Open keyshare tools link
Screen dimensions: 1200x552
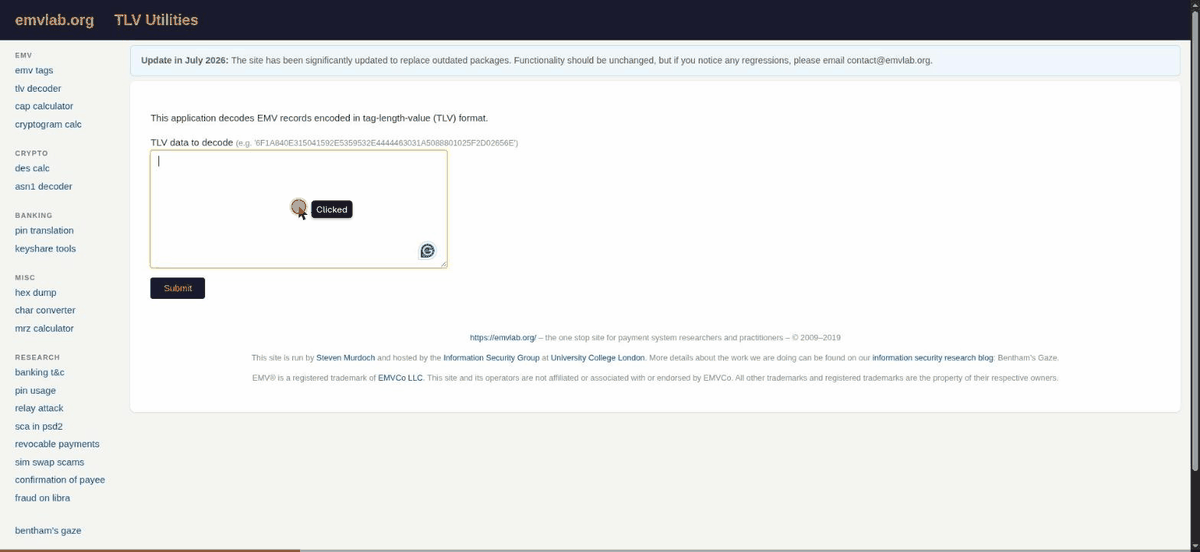pos(45,249)
